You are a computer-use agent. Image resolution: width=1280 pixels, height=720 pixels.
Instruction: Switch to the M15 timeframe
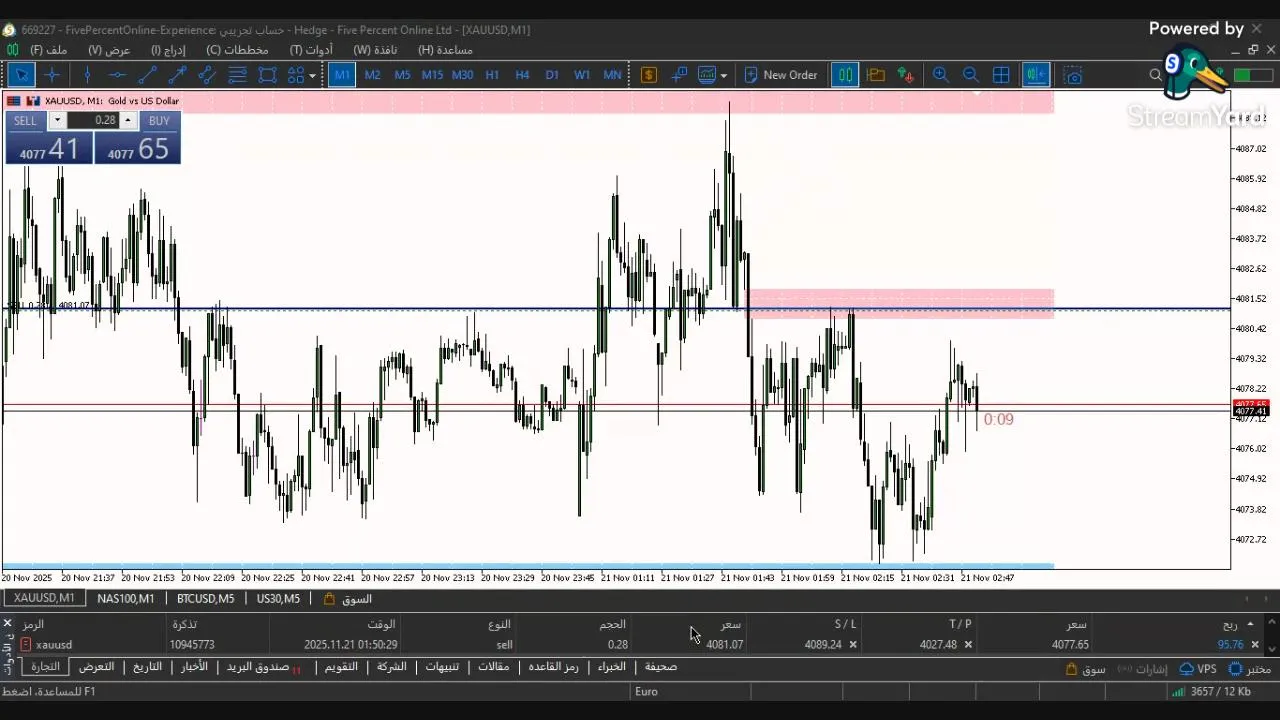(x=432, y=75)
